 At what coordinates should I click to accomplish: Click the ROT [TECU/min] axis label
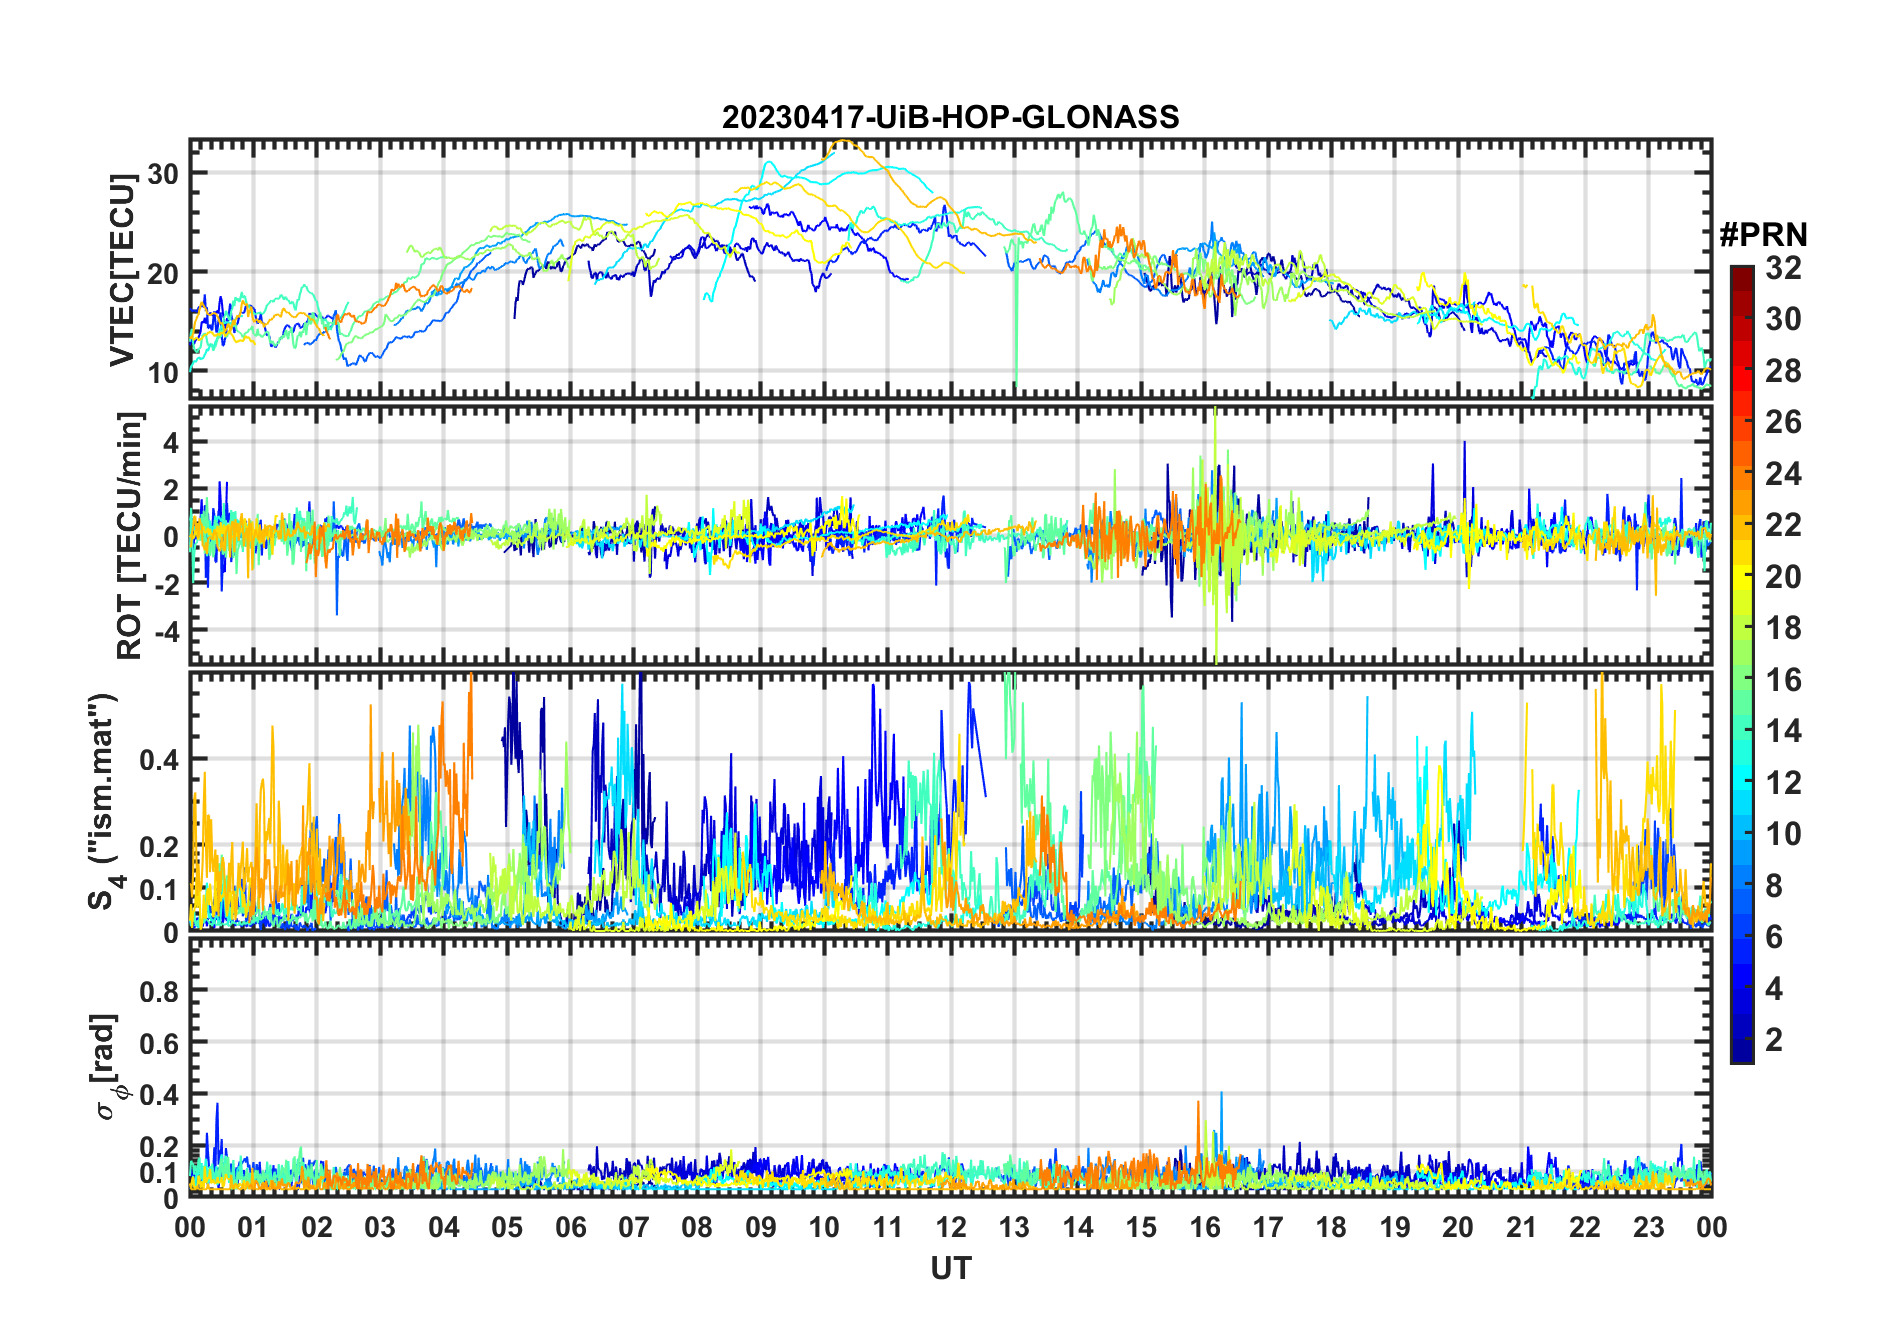point(130,535)
